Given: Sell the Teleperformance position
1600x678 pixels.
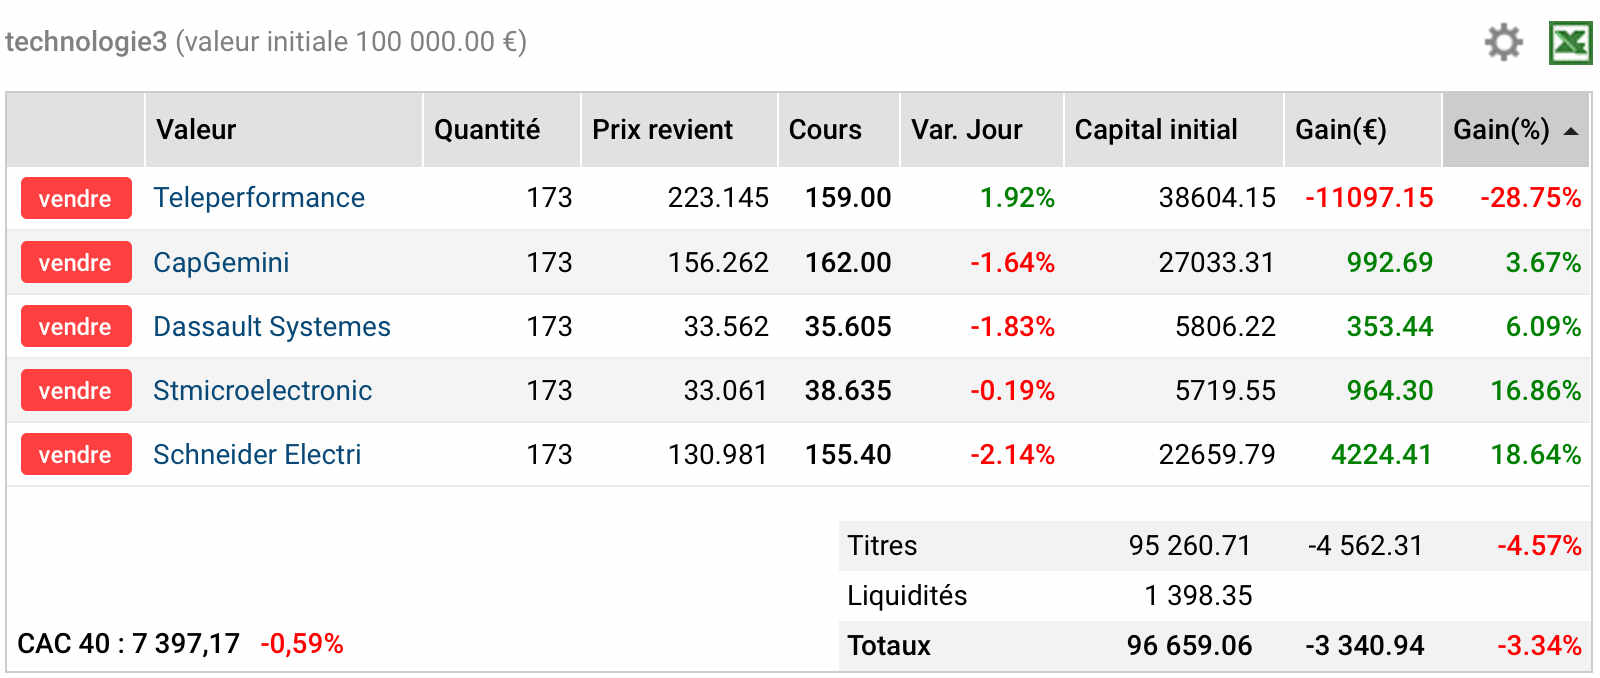Looking at the screenshot, I should (76, 198).
